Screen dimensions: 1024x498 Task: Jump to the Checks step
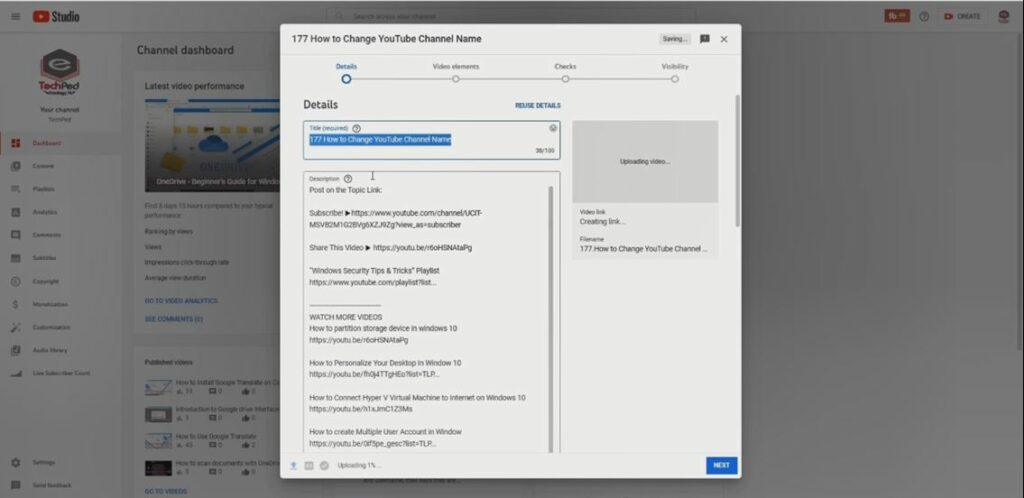pyautogui.click(x=565, y=78)
